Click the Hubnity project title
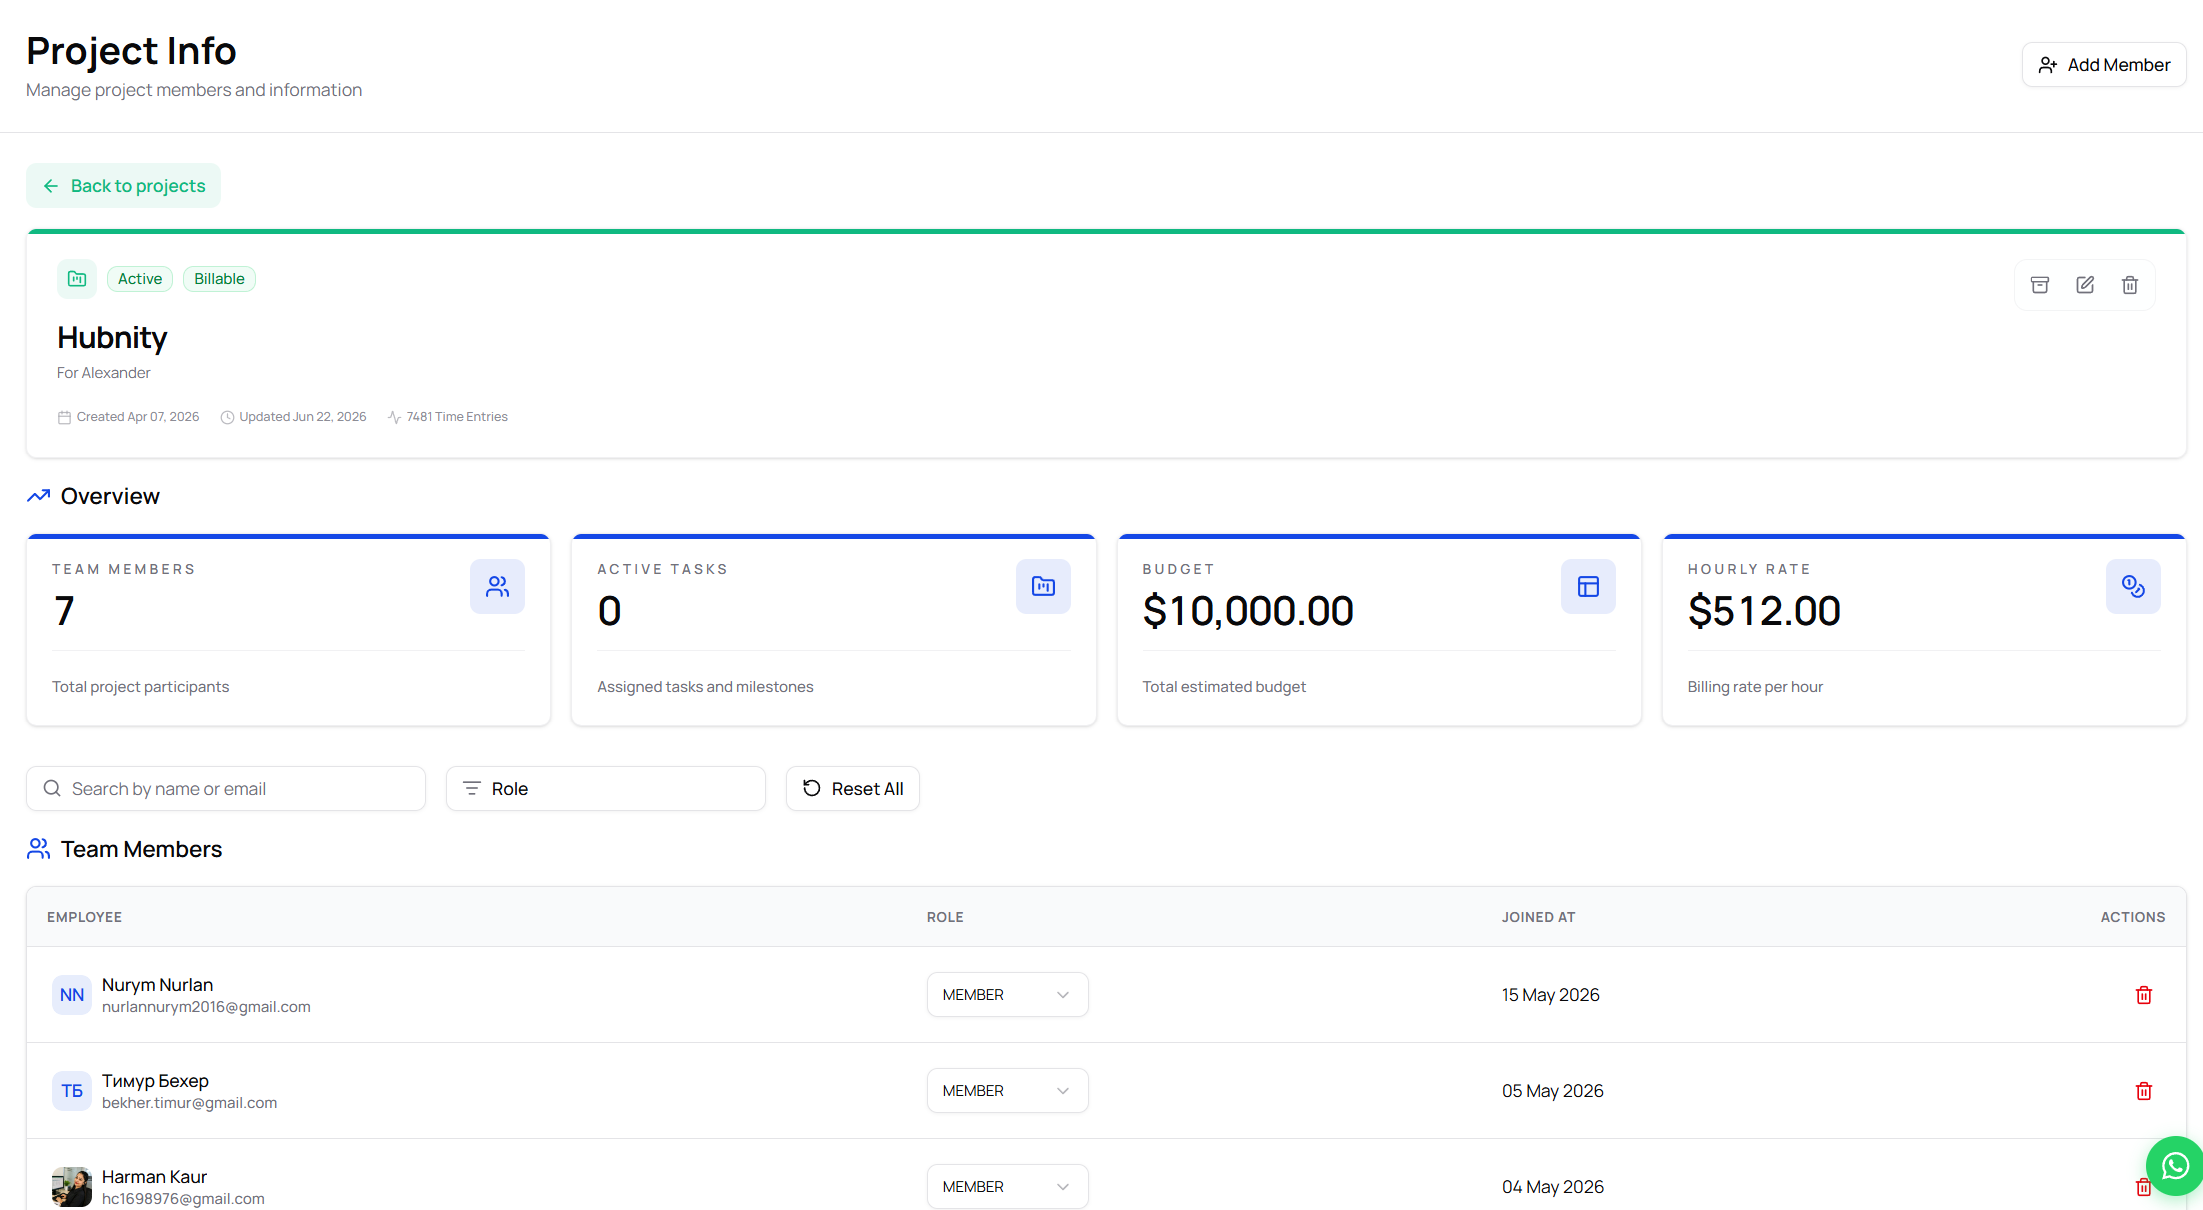This screenshot has width=2203, height=1210. point(112,338)
